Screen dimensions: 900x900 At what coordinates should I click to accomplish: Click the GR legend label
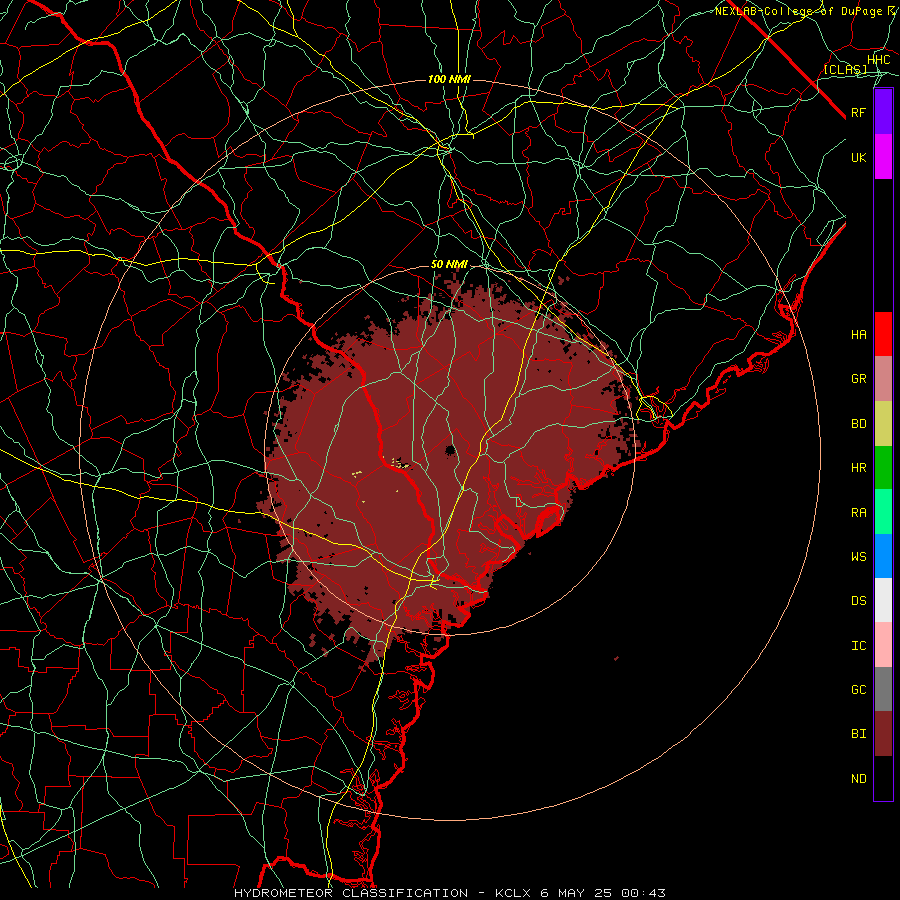[859, 379]
